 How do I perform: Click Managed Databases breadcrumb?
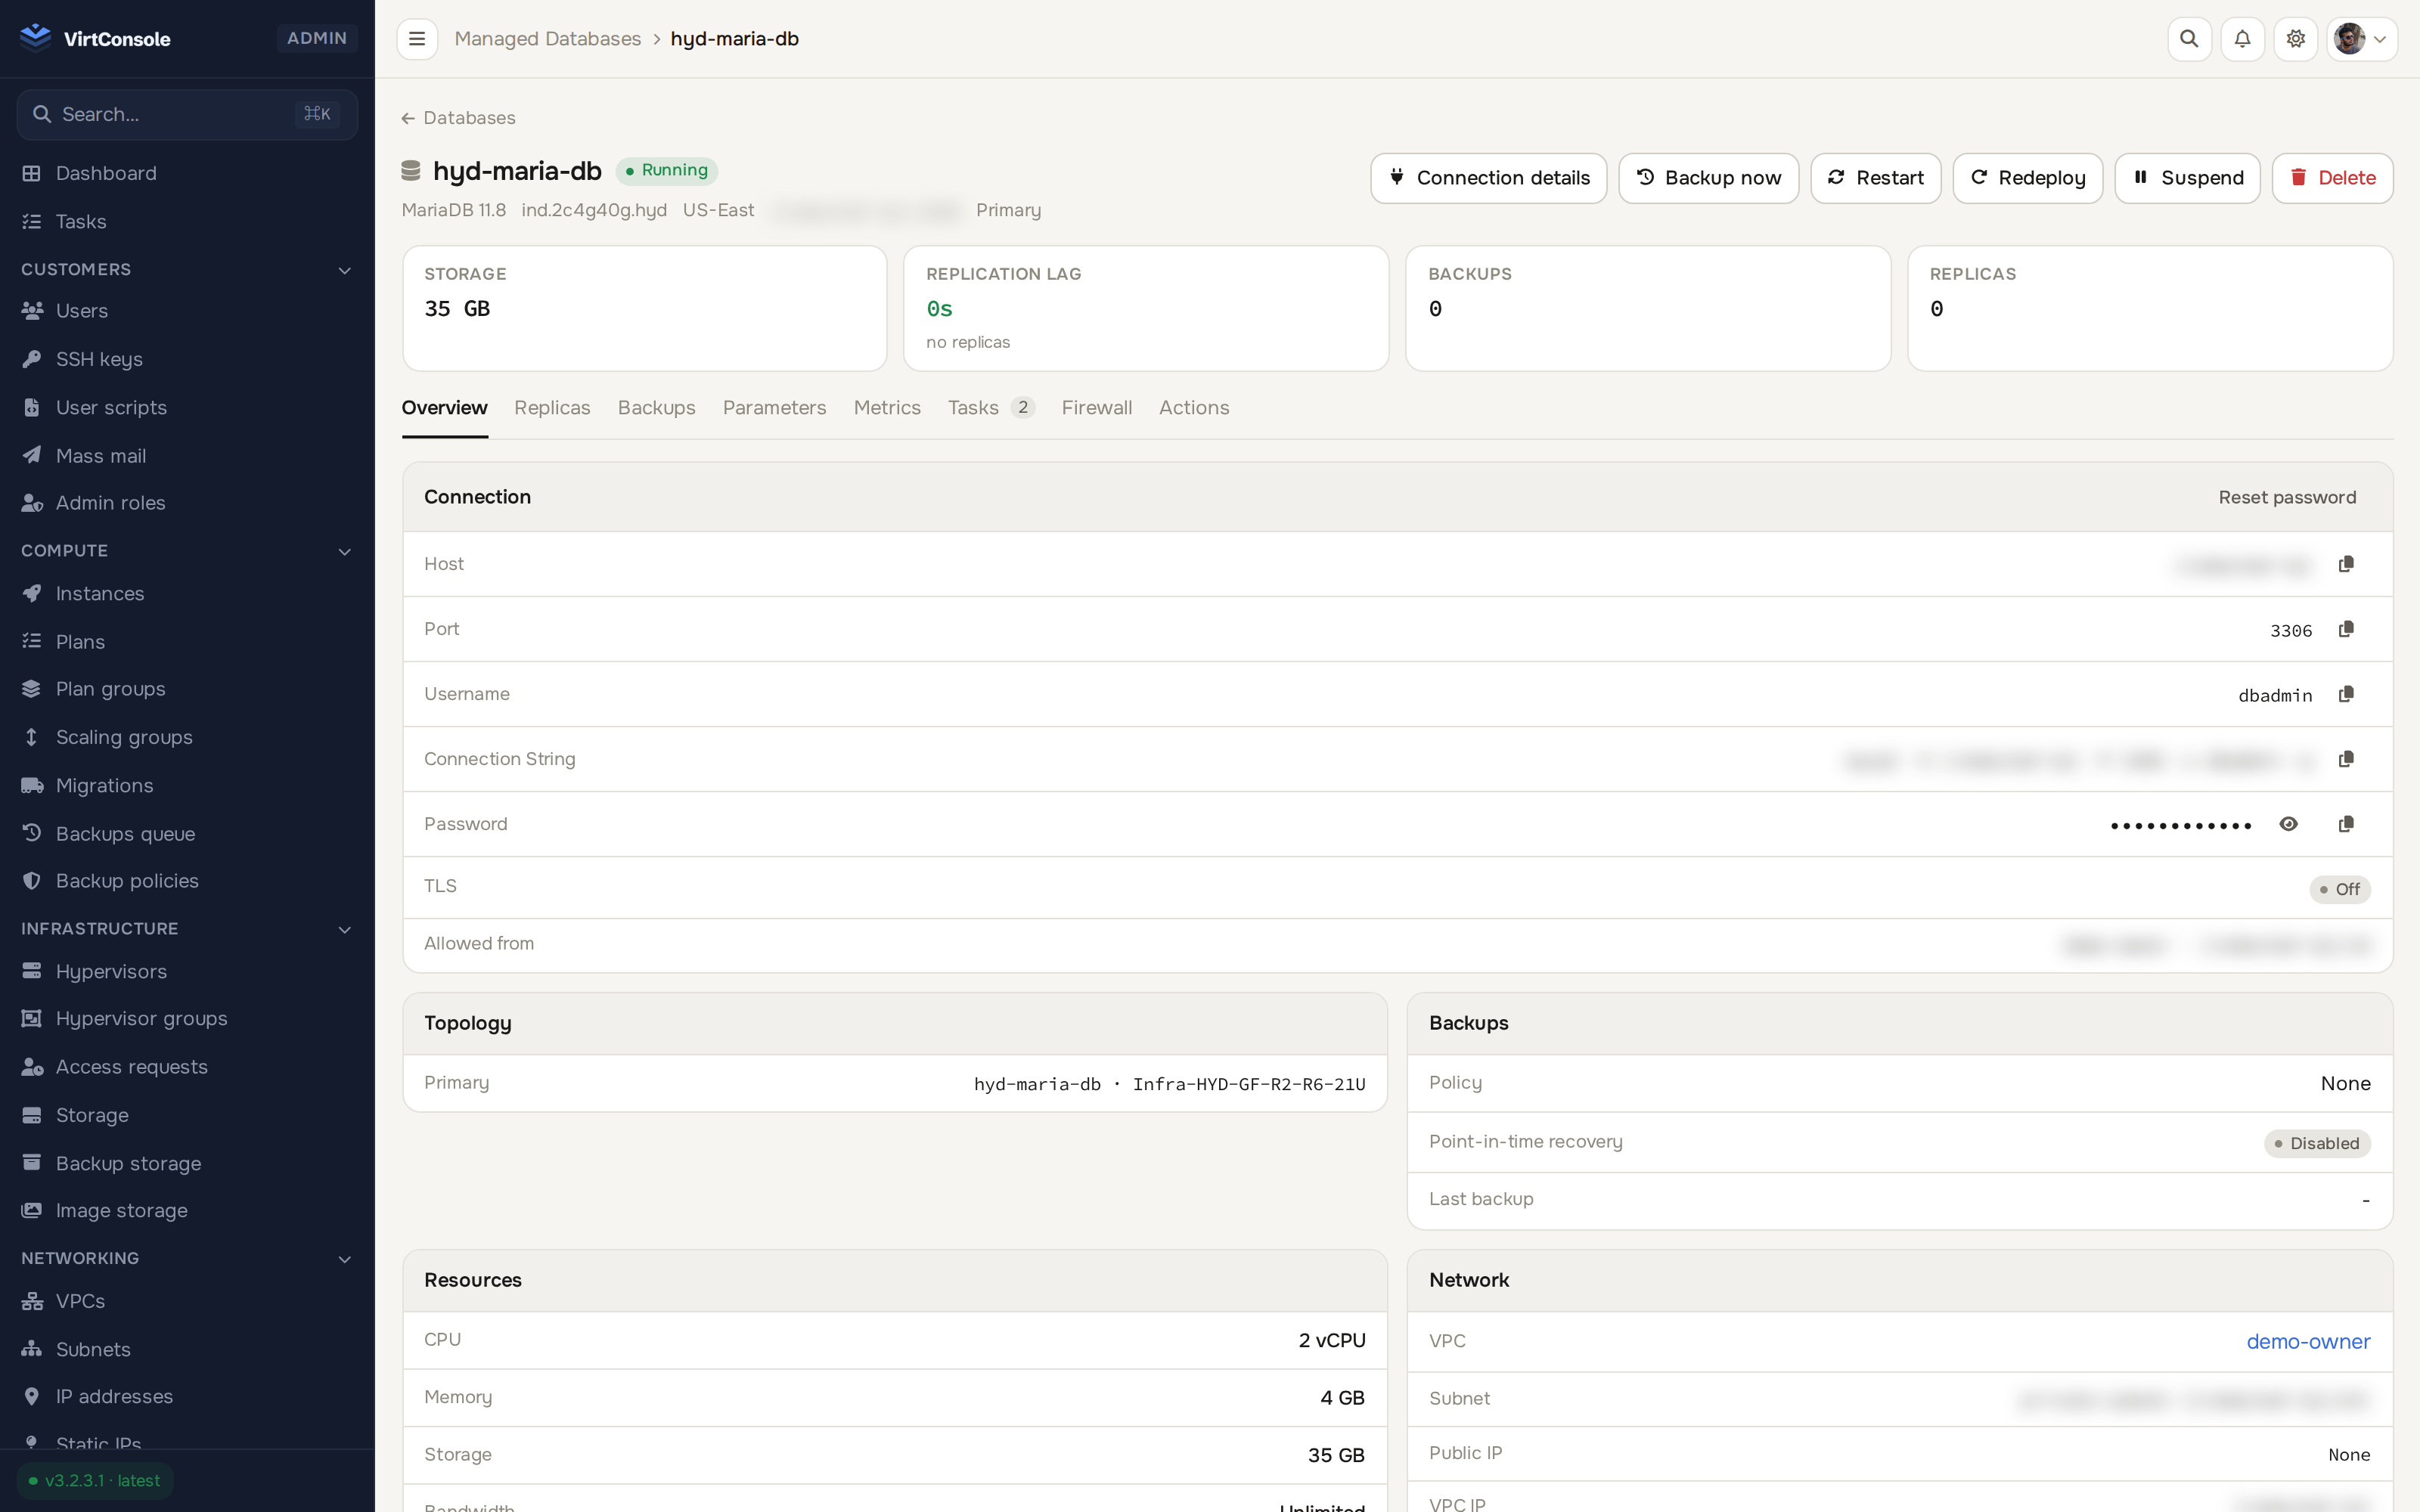547,39
